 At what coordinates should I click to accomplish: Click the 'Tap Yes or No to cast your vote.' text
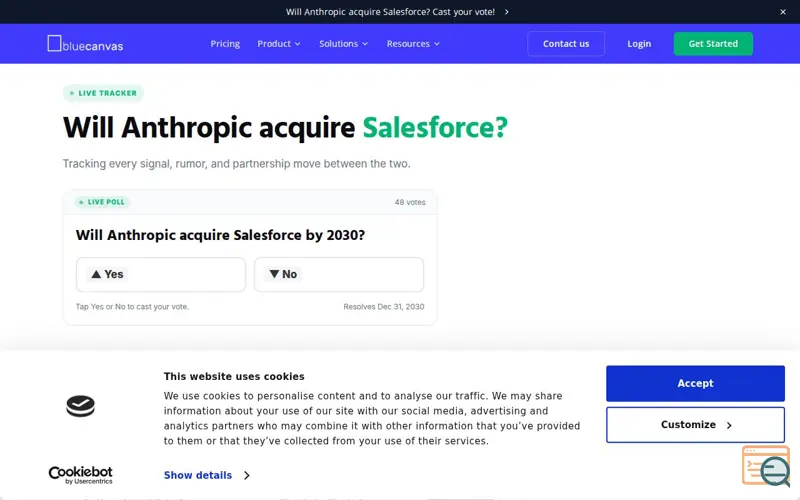[x=132, y=307]
